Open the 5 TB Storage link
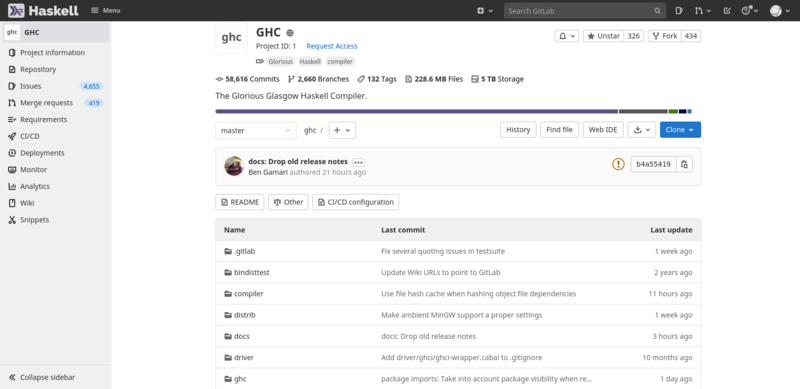Screen dimensions: 800x389 pos(497,79)
